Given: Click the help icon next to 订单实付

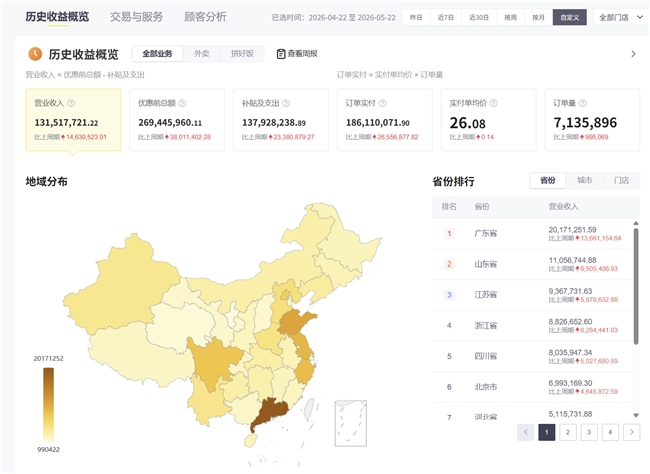Looking at the screenshot, I should 383,103.
